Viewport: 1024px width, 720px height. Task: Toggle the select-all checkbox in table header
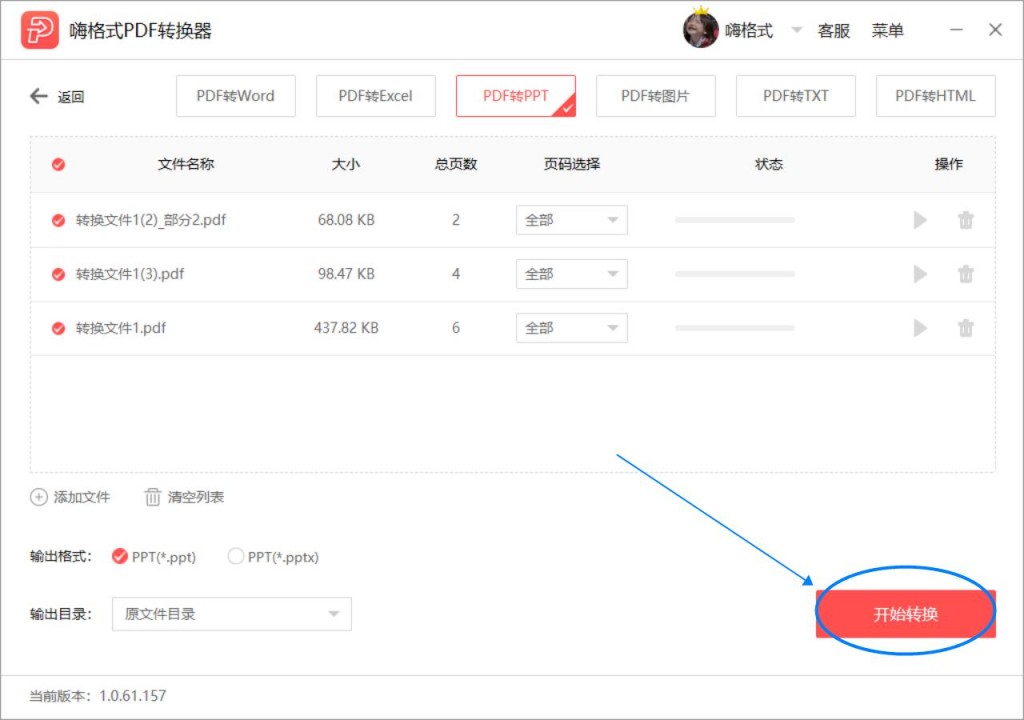click(58, 164)
